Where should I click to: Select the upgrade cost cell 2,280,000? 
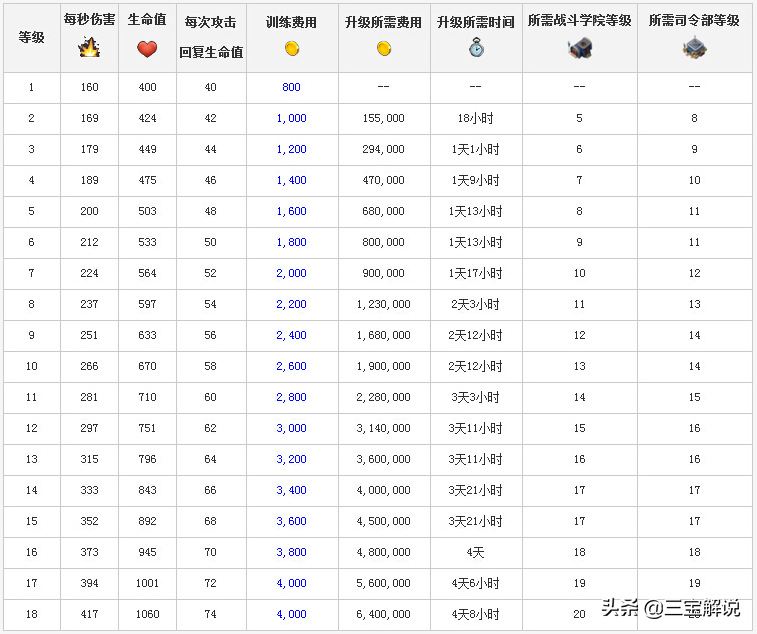[384, 397]
